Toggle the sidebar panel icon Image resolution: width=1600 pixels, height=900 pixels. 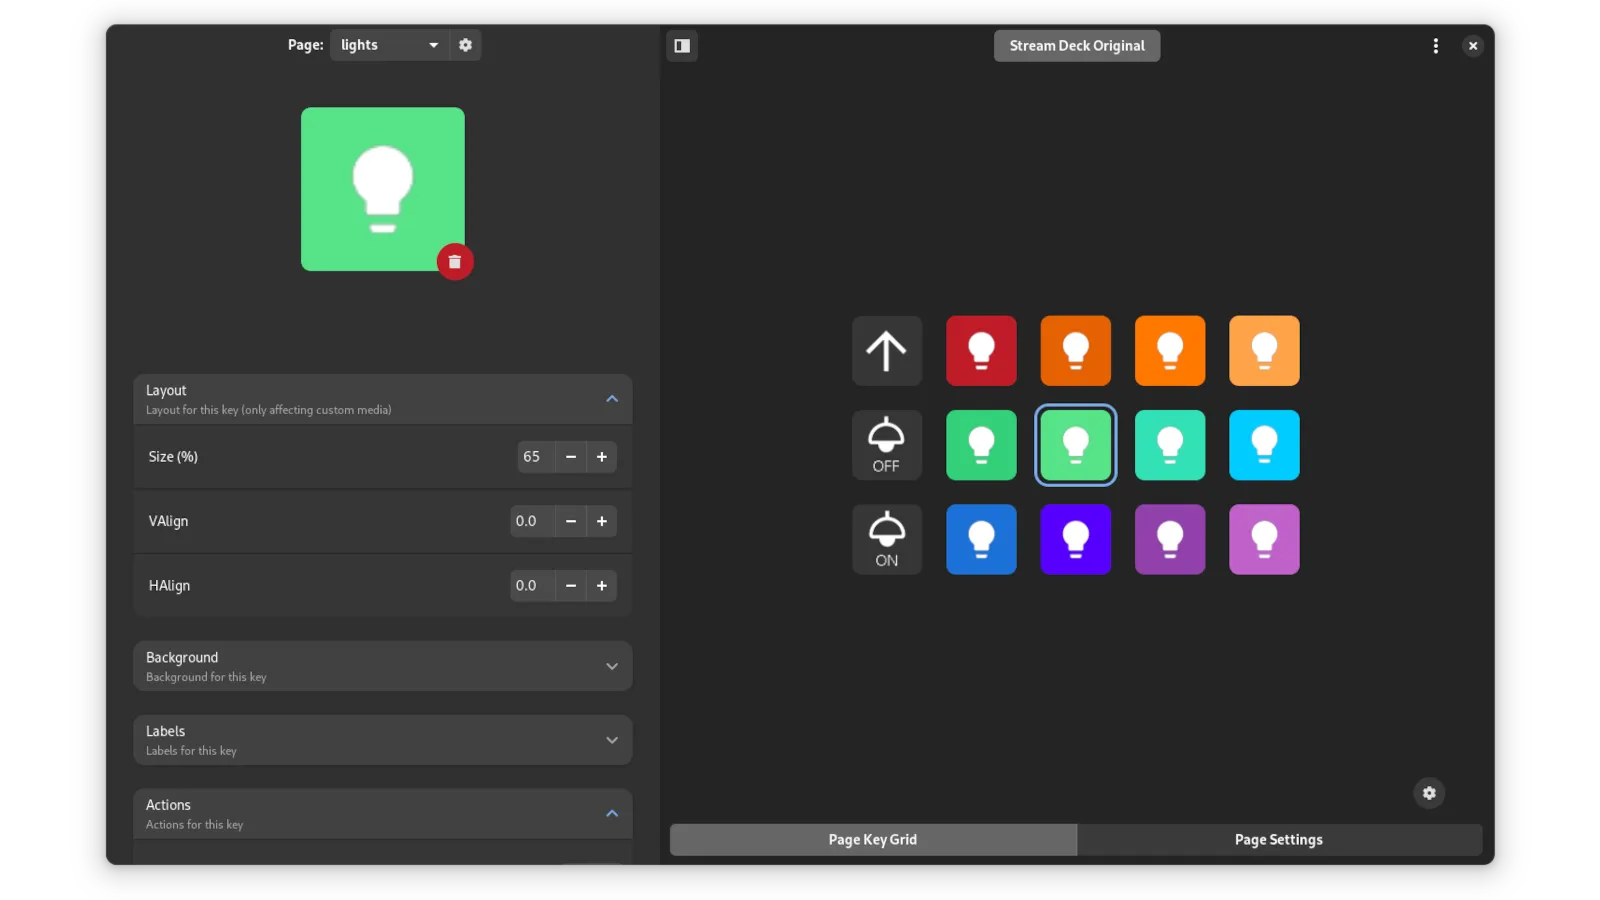pos(682,46)
